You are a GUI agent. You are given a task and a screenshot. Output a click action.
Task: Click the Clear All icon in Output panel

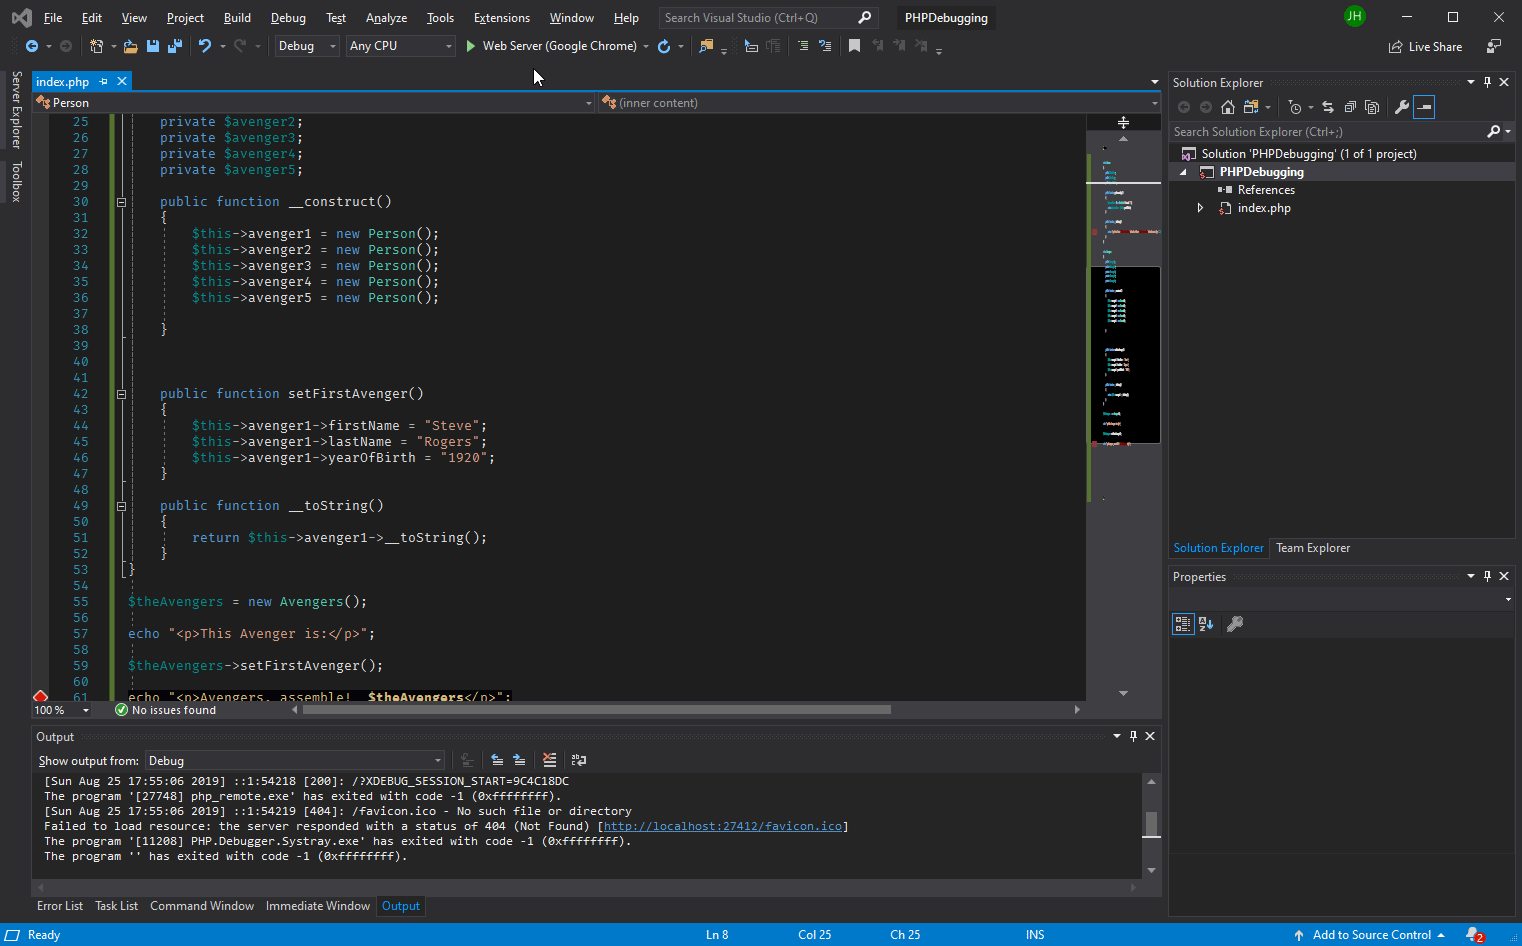click(549, 760)
